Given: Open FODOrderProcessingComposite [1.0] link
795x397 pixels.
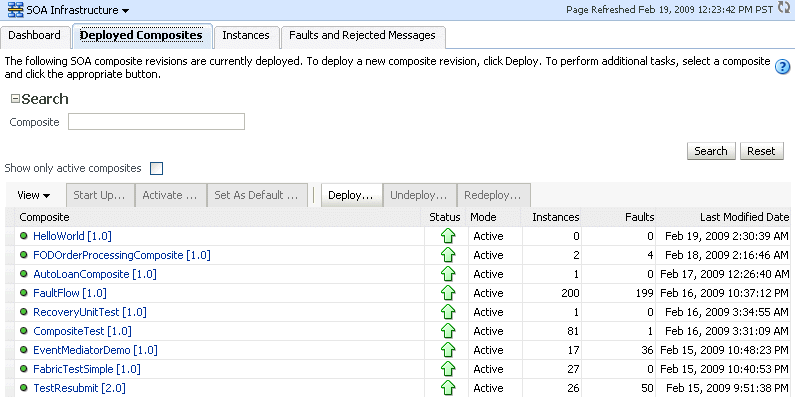Looking at the screenshot, I should coord(122,255).
